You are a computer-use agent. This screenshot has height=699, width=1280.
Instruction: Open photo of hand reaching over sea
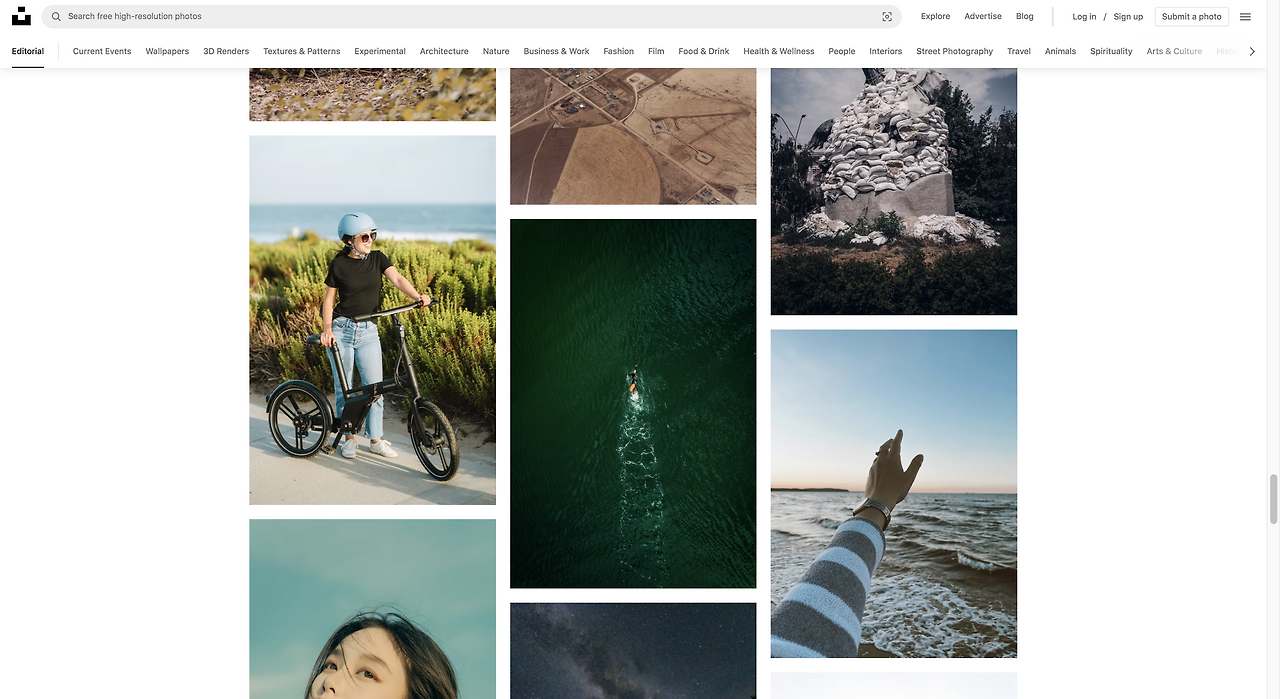[894, 494]
